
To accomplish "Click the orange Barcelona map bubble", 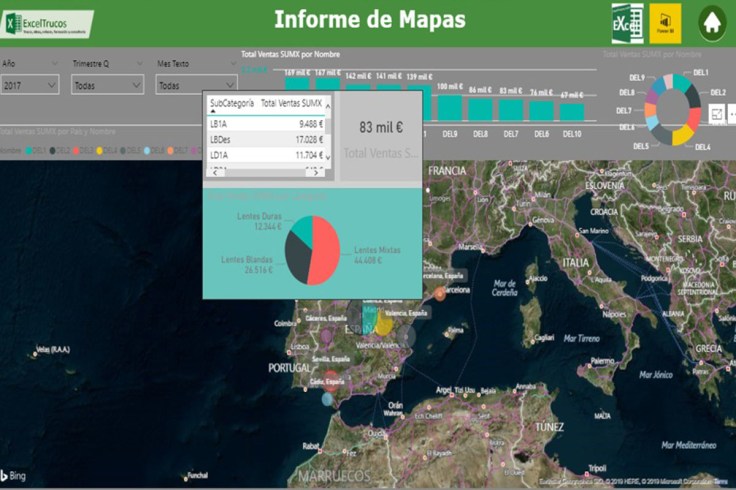I will pos(440,294).
